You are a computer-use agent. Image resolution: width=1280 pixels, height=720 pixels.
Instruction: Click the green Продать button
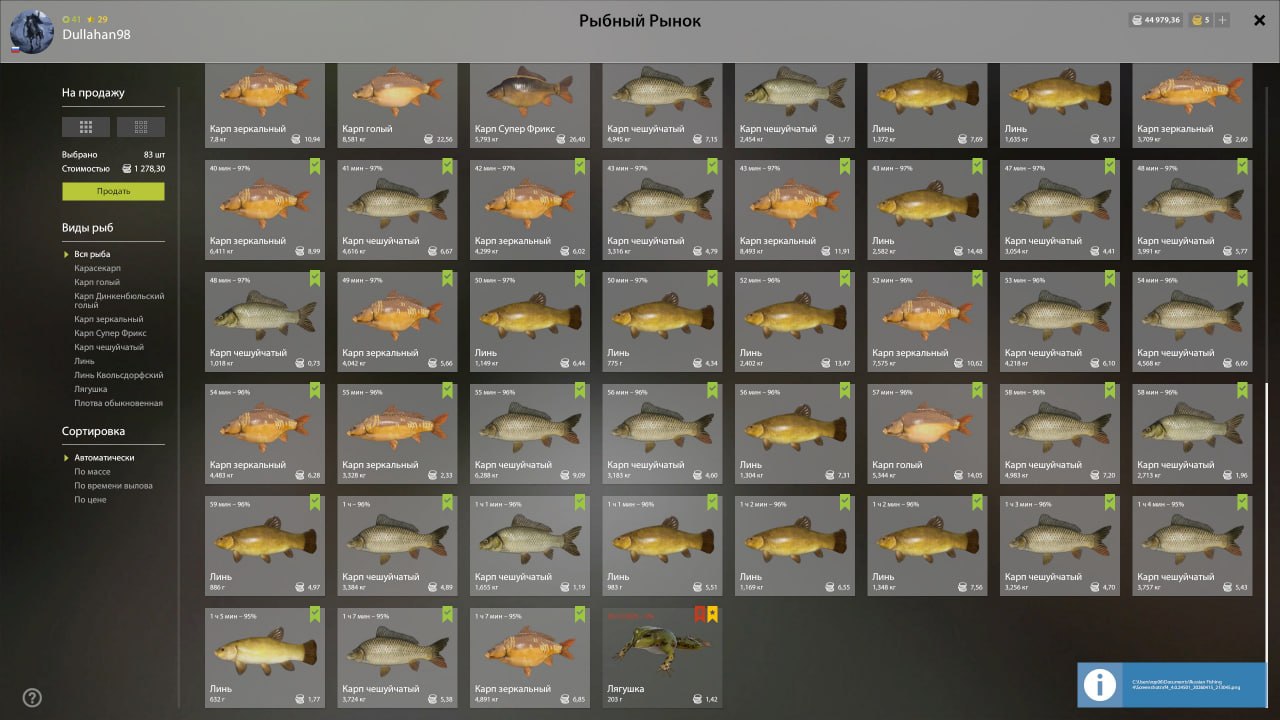pyautogui.click(x=113, y=191)
